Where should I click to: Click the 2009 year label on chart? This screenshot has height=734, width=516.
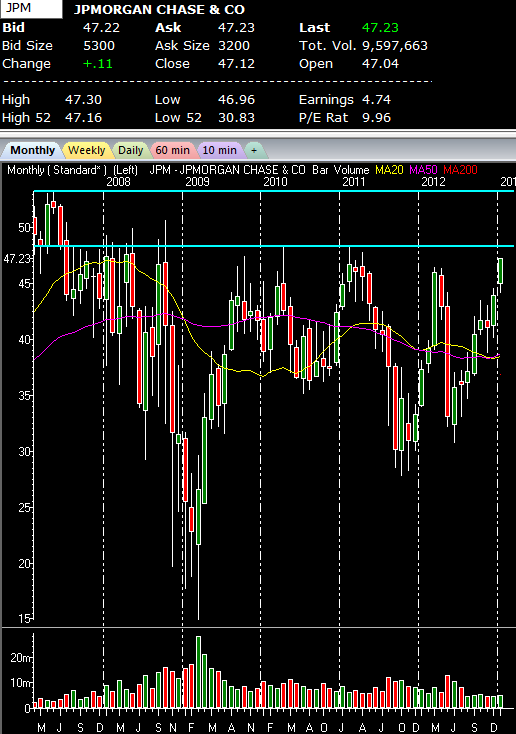point(197,182)
